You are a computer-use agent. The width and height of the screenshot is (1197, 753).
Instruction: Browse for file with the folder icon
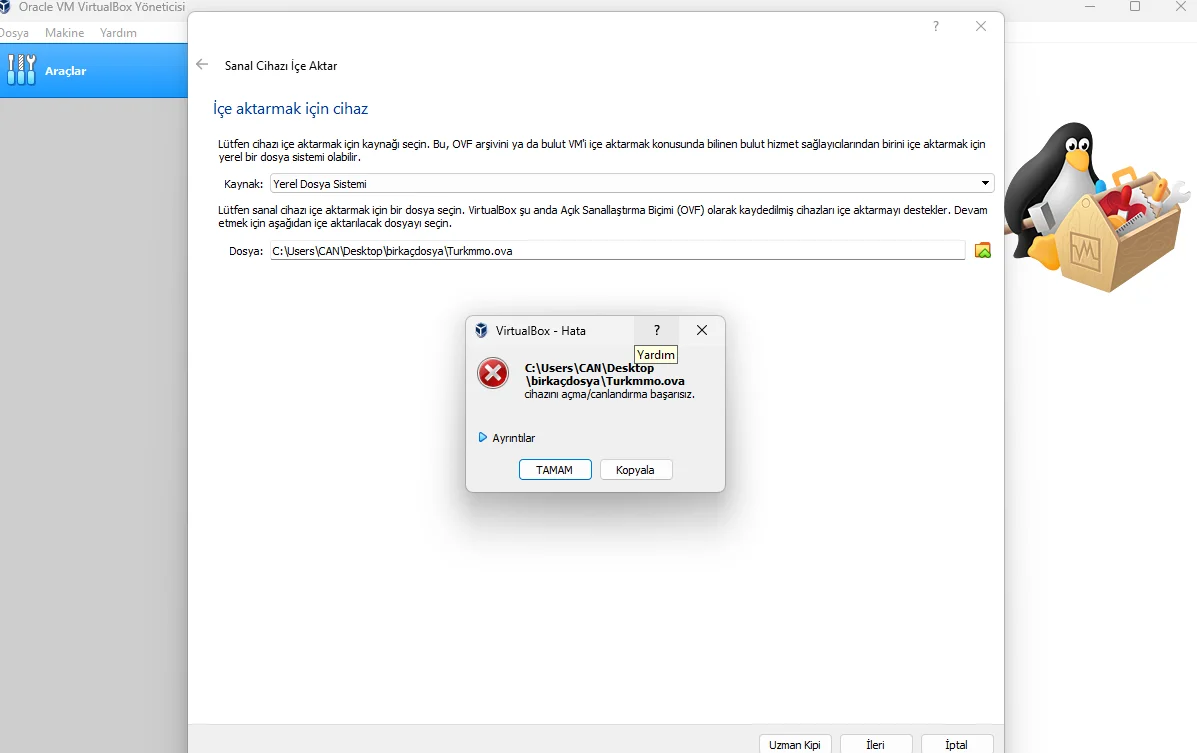coord(982,250)
